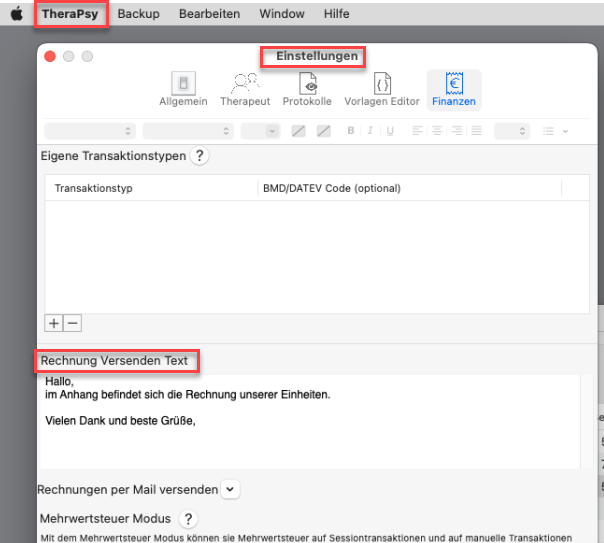Open the Apple menu
Viewport: 604px width, 543px height.
point(17,14)
